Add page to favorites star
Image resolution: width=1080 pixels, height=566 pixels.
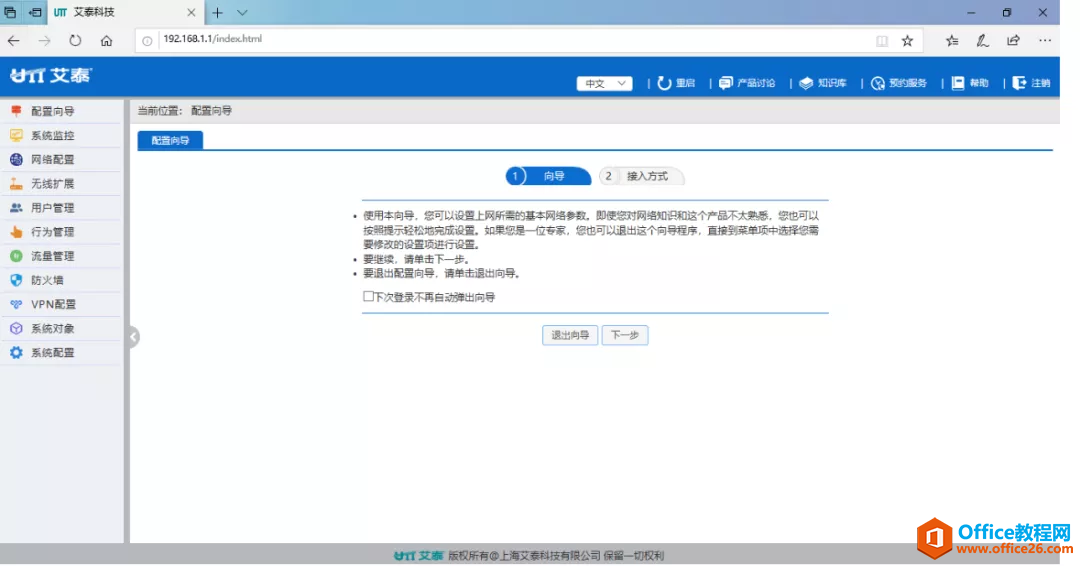907,41
